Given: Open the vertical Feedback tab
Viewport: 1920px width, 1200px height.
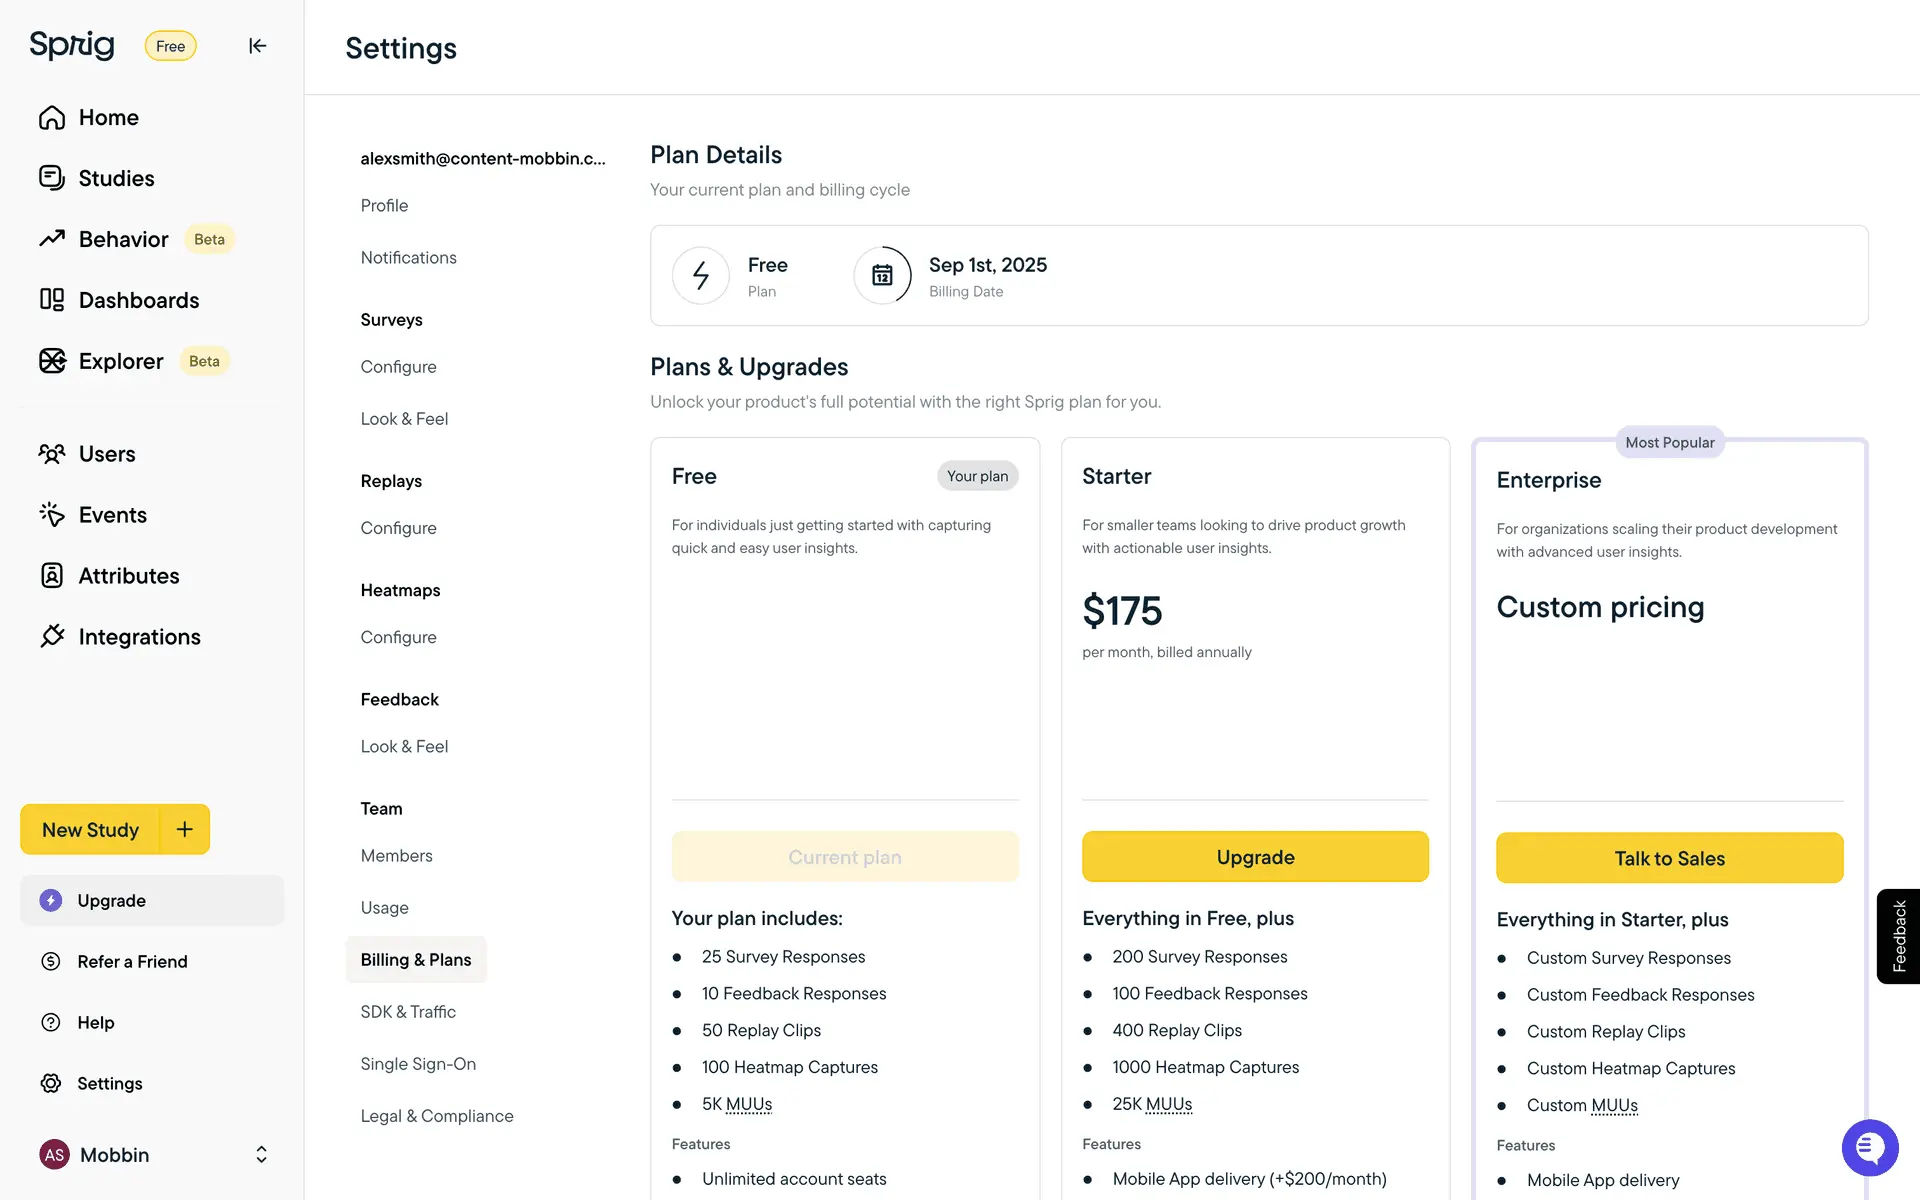Looking at the screenshot, I should tap(1898, 936).
